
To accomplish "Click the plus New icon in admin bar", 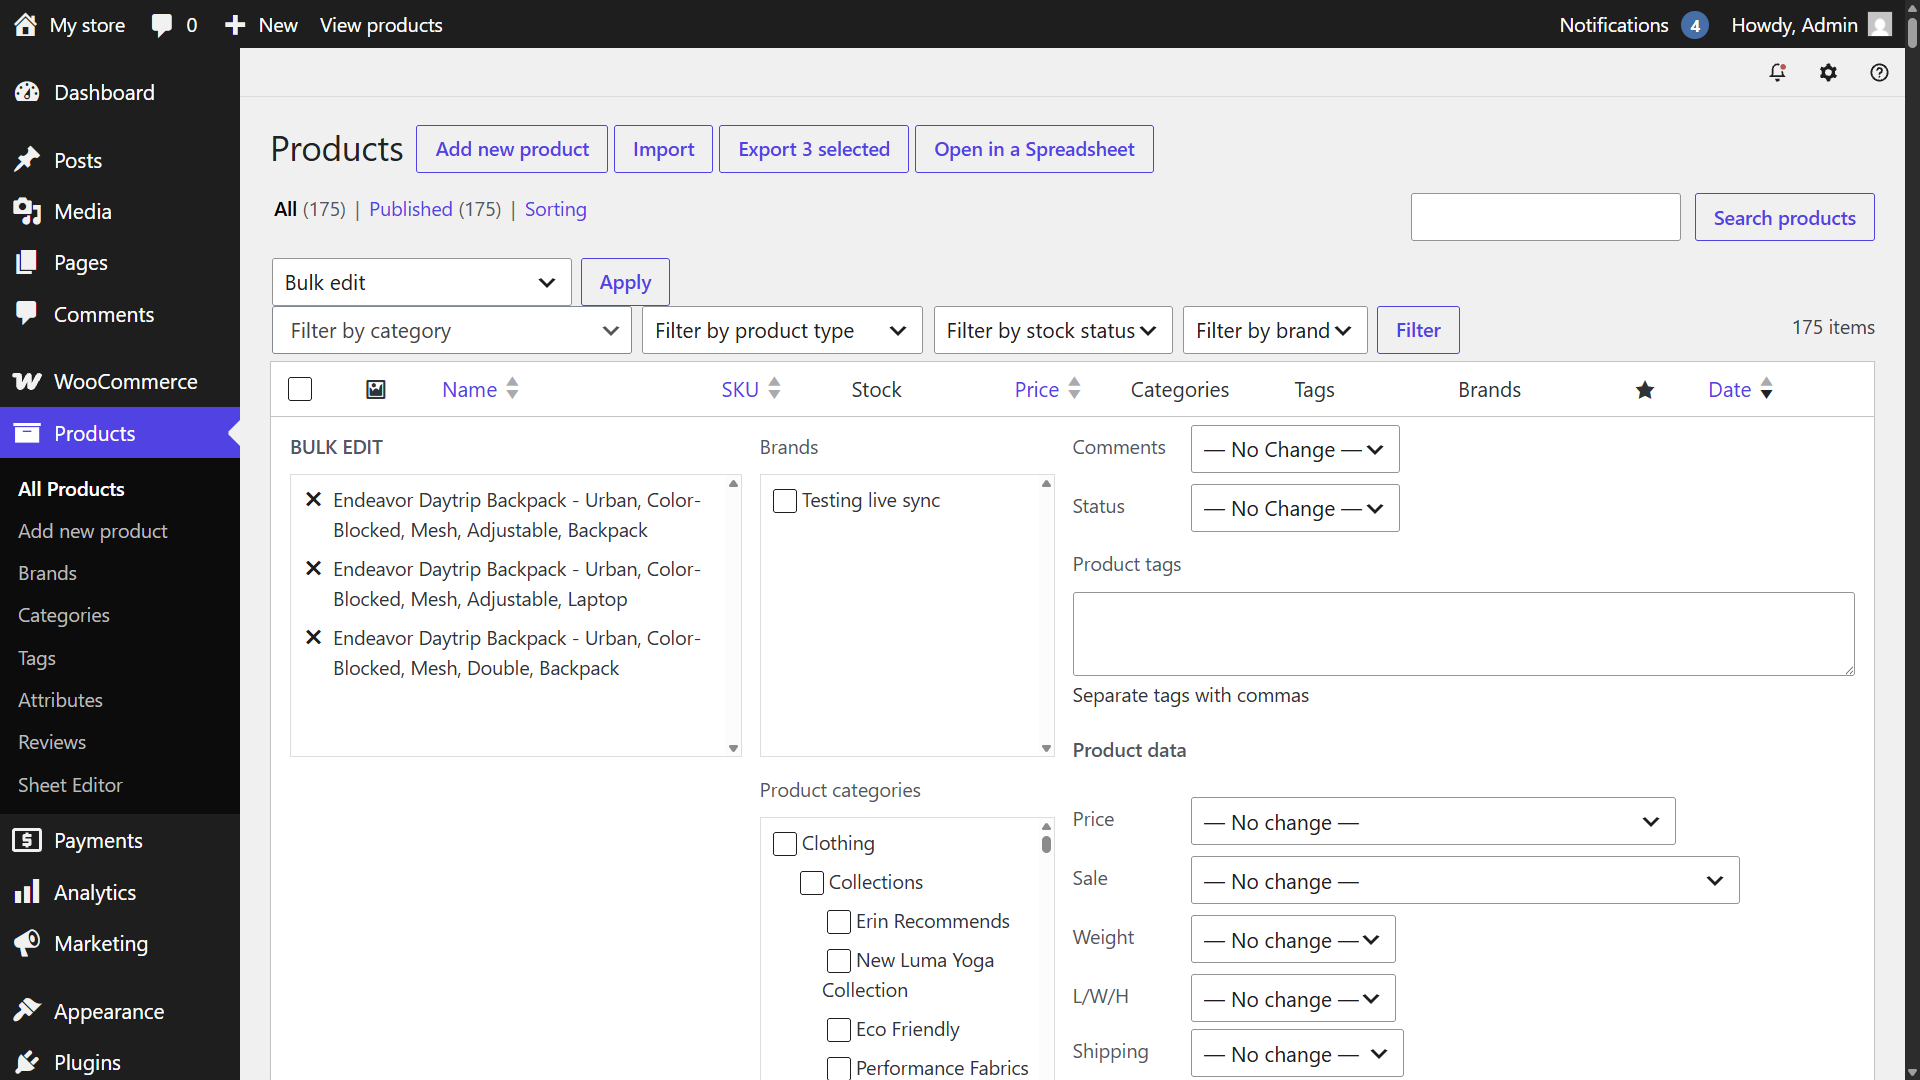I will coord(235,25).
